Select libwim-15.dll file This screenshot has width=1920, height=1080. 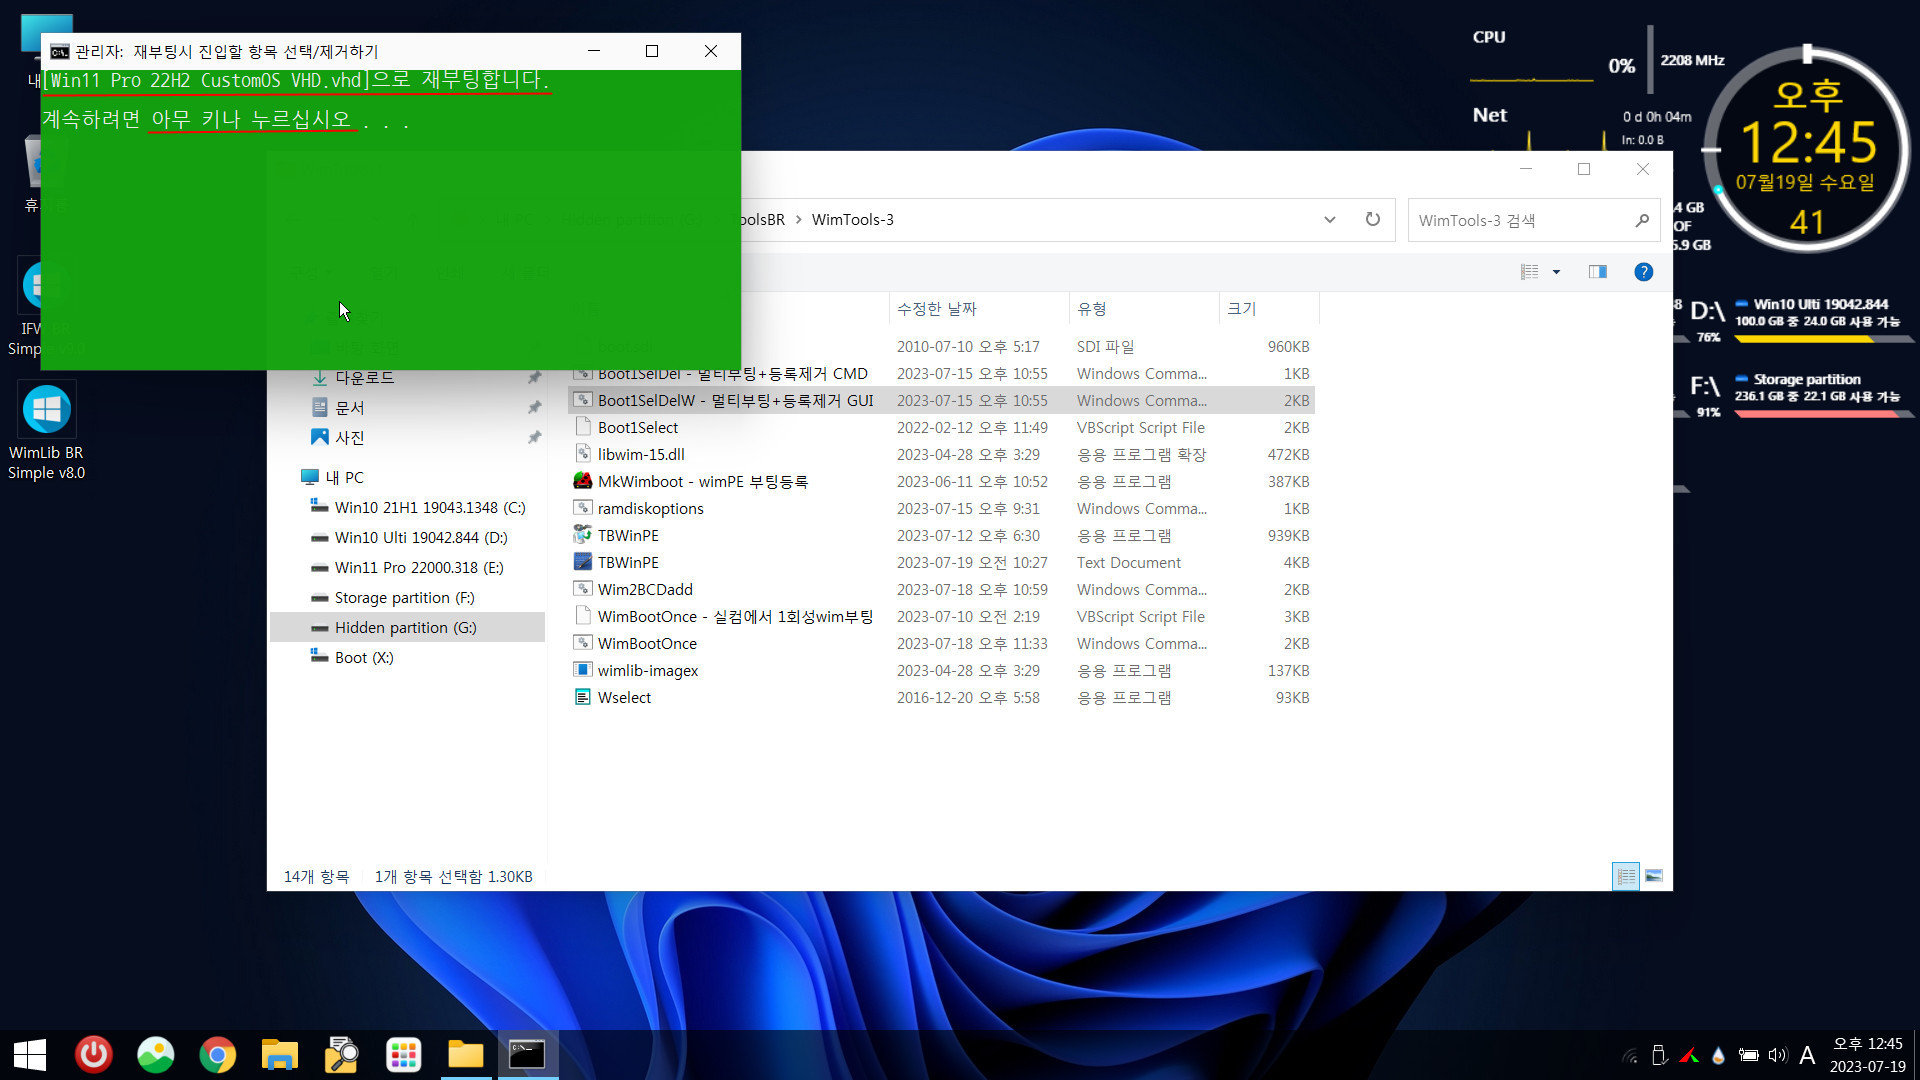click(941, 454)
